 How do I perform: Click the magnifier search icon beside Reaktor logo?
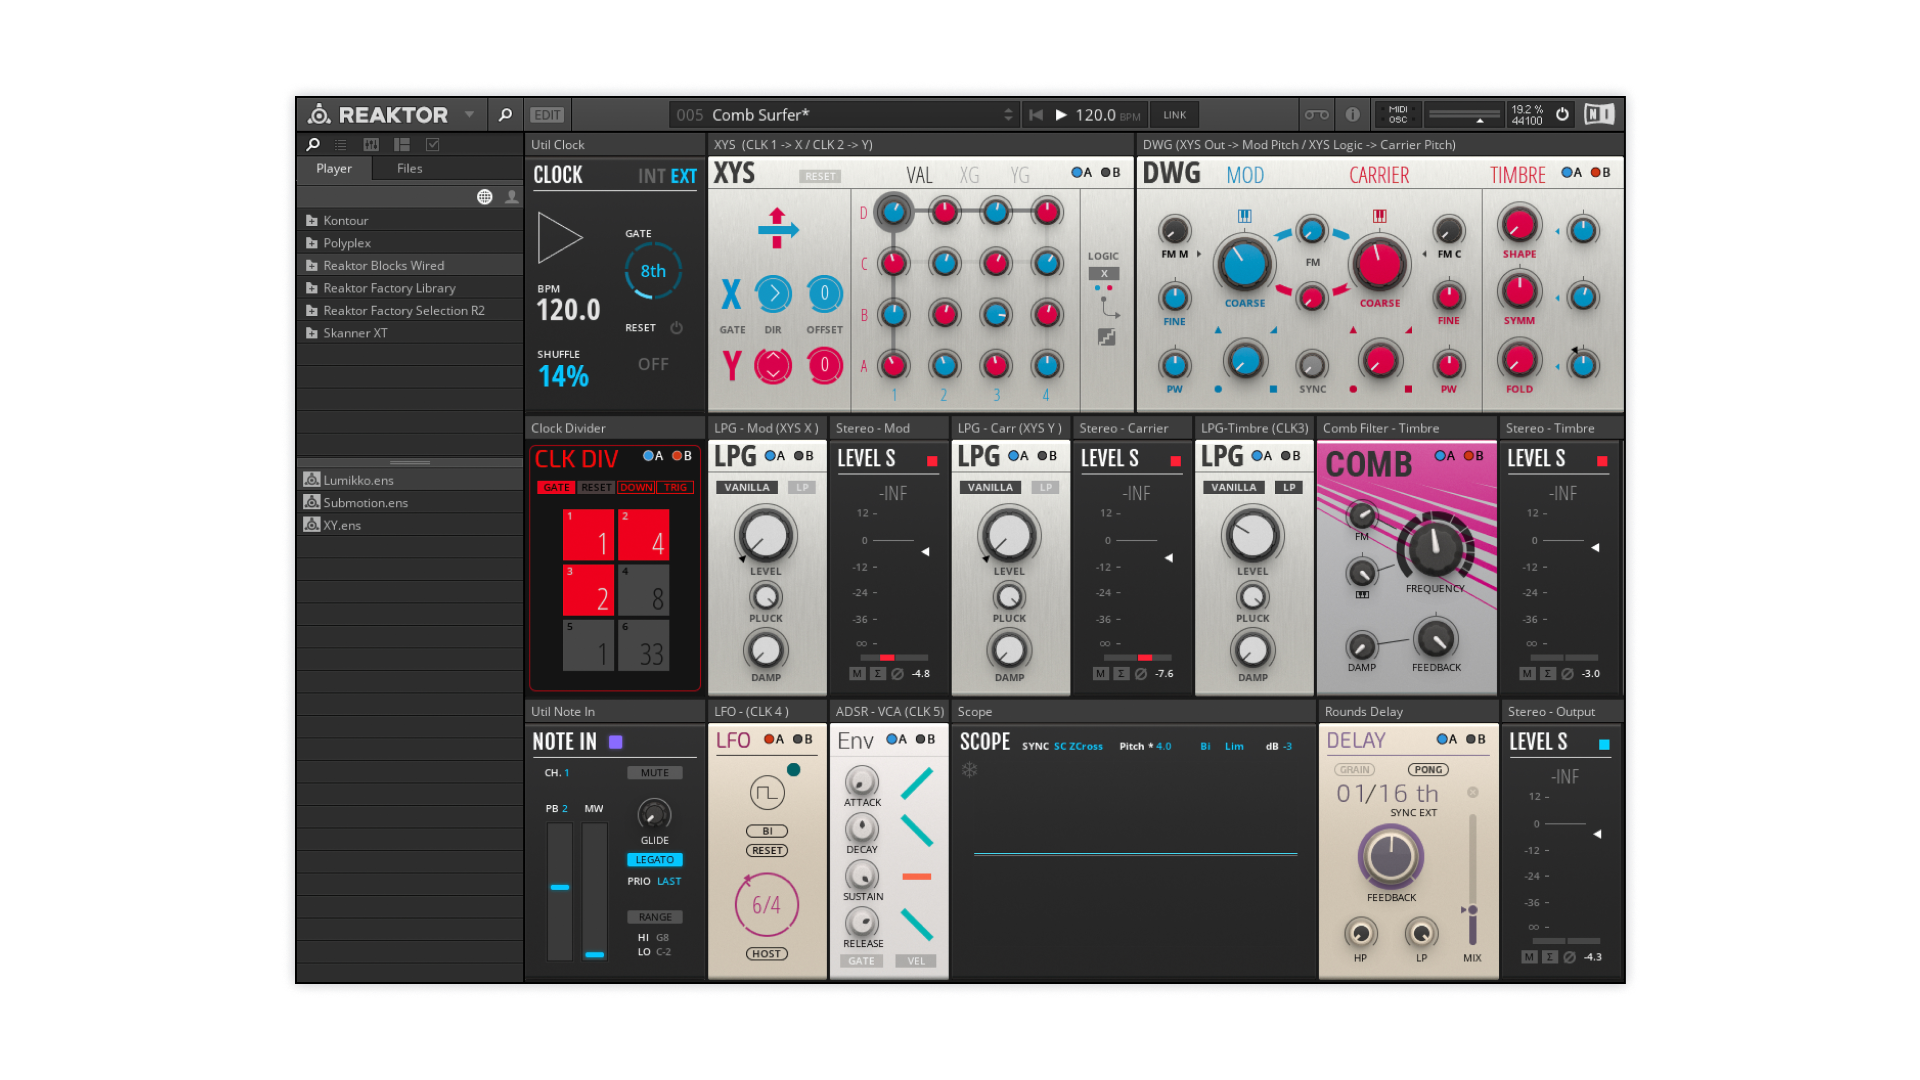click(x=505, y=115)
